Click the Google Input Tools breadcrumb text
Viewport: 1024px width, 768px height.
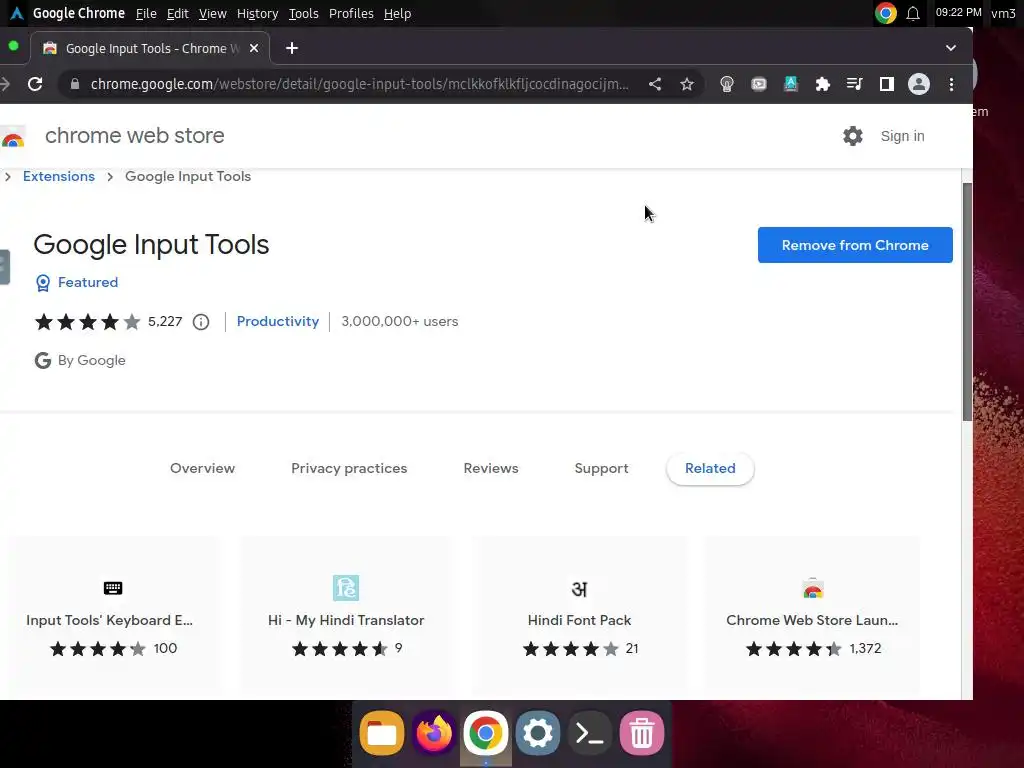(x=188, y=177)
